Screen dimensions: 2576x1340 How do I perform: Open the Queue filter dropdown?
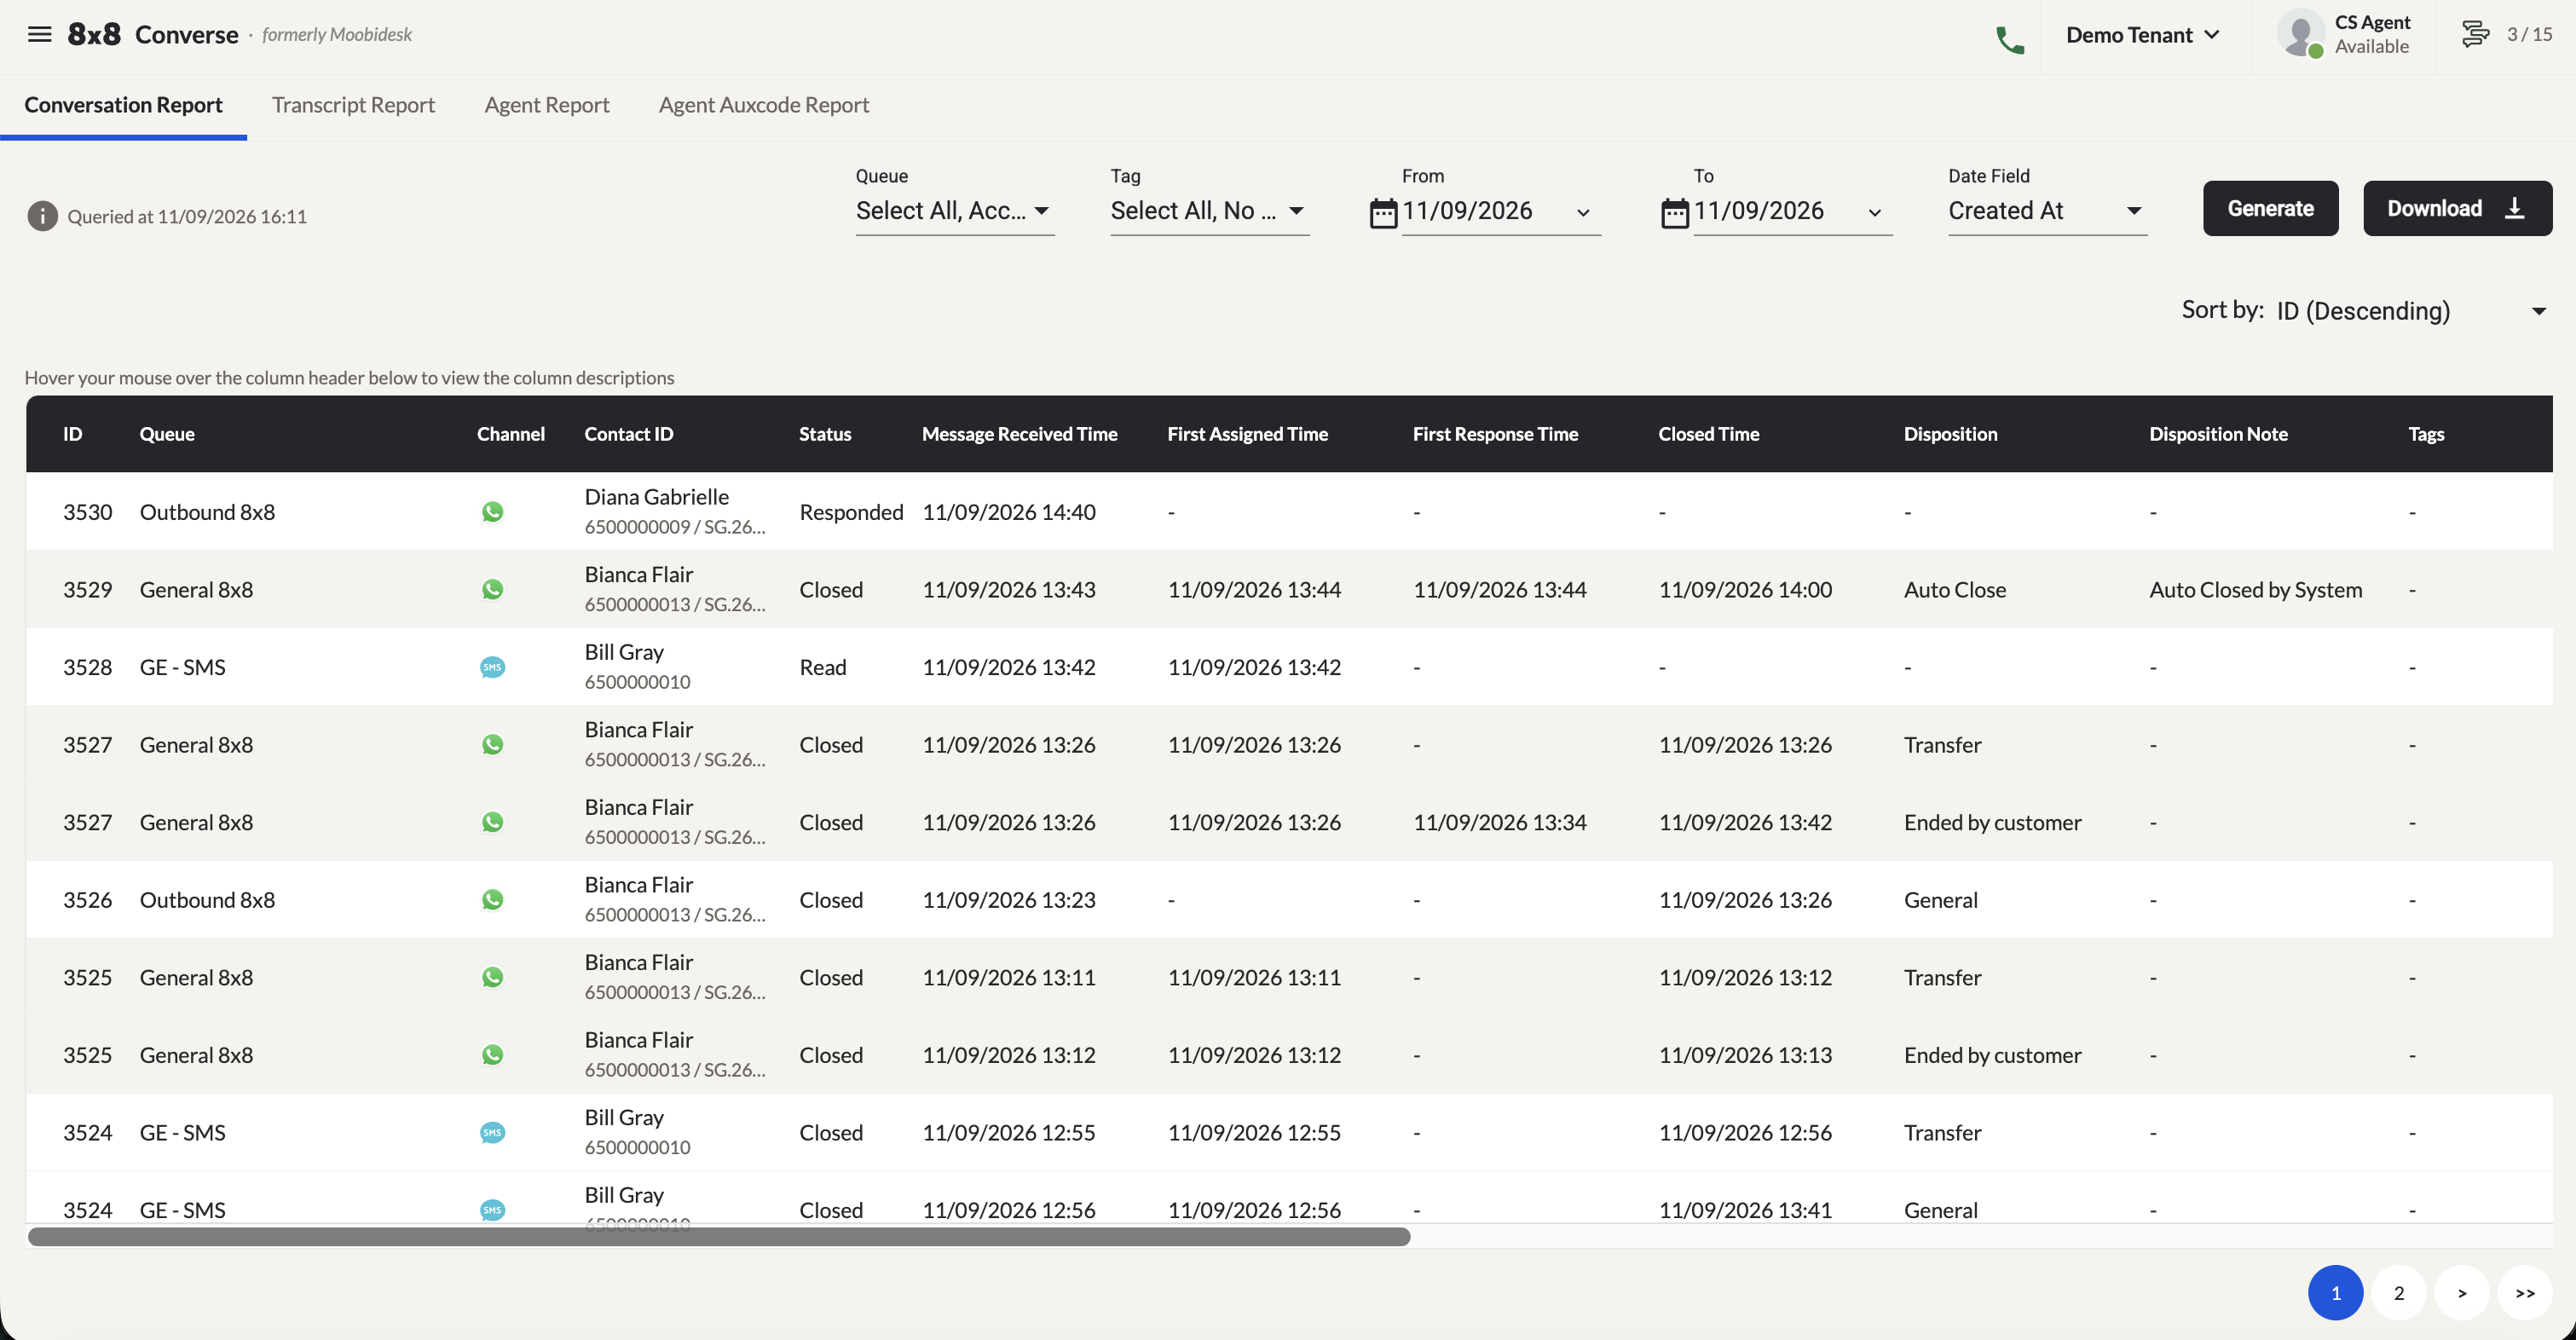tap(954, 211)
